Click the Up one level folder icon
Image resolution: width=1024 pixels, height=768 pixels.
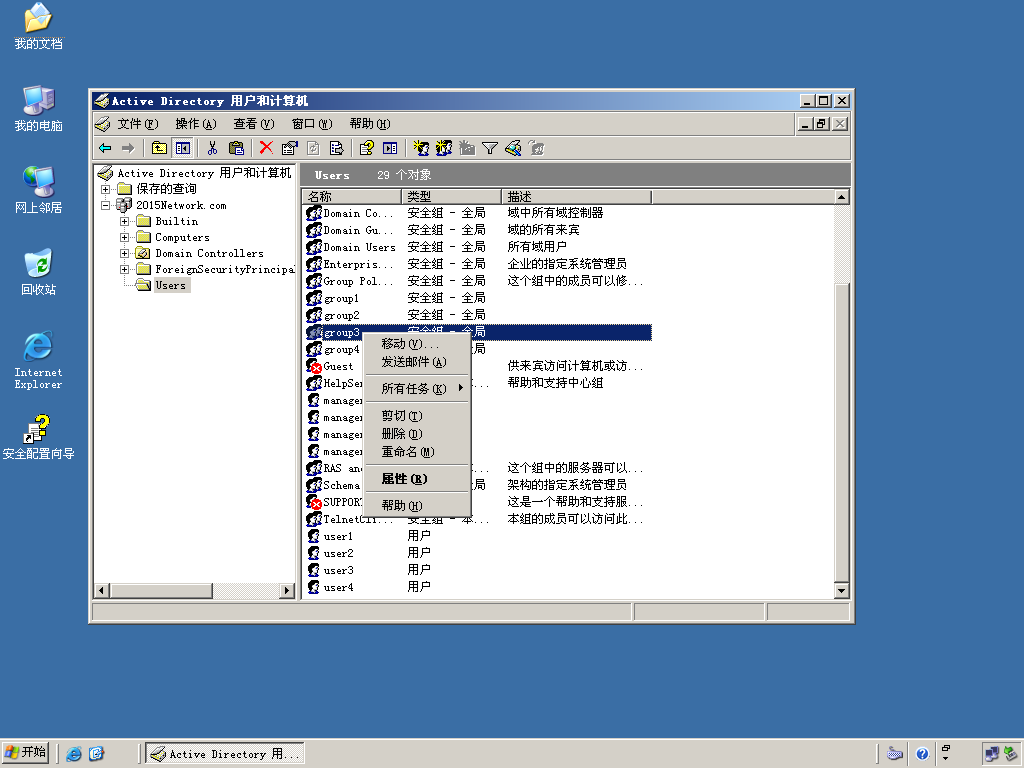(x=159, y=148)
